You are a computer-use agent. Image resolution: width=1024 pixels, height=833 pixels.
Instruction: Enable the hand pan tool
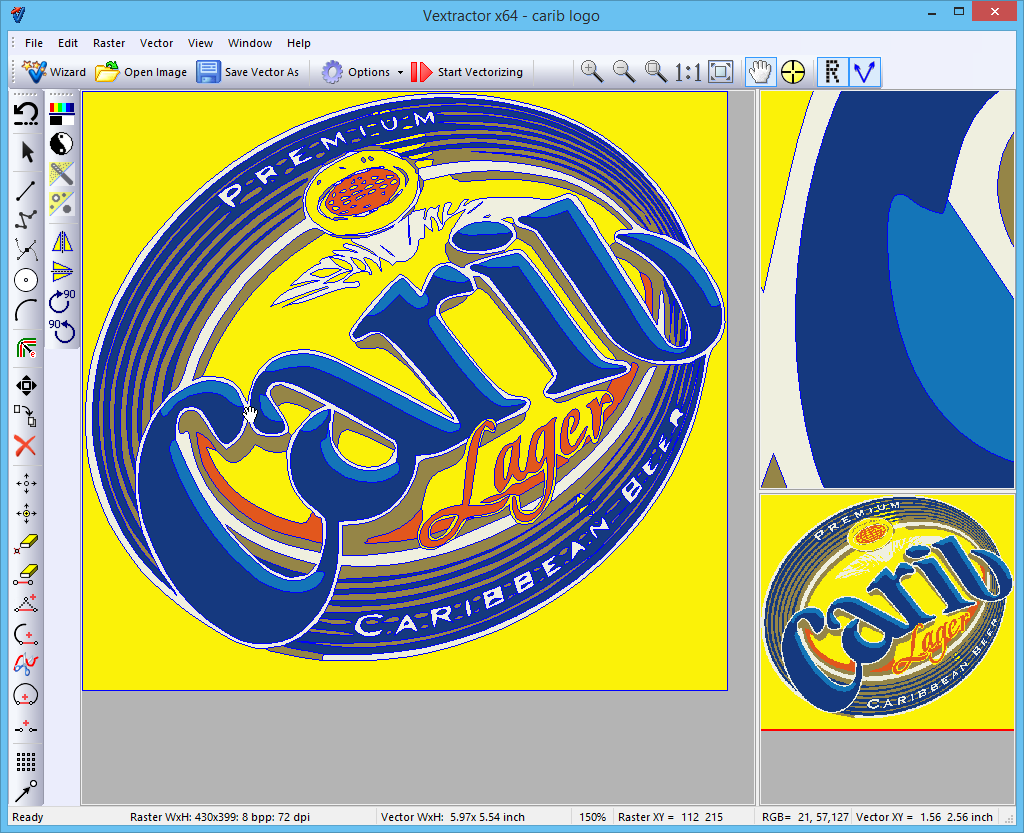[760, 72]
